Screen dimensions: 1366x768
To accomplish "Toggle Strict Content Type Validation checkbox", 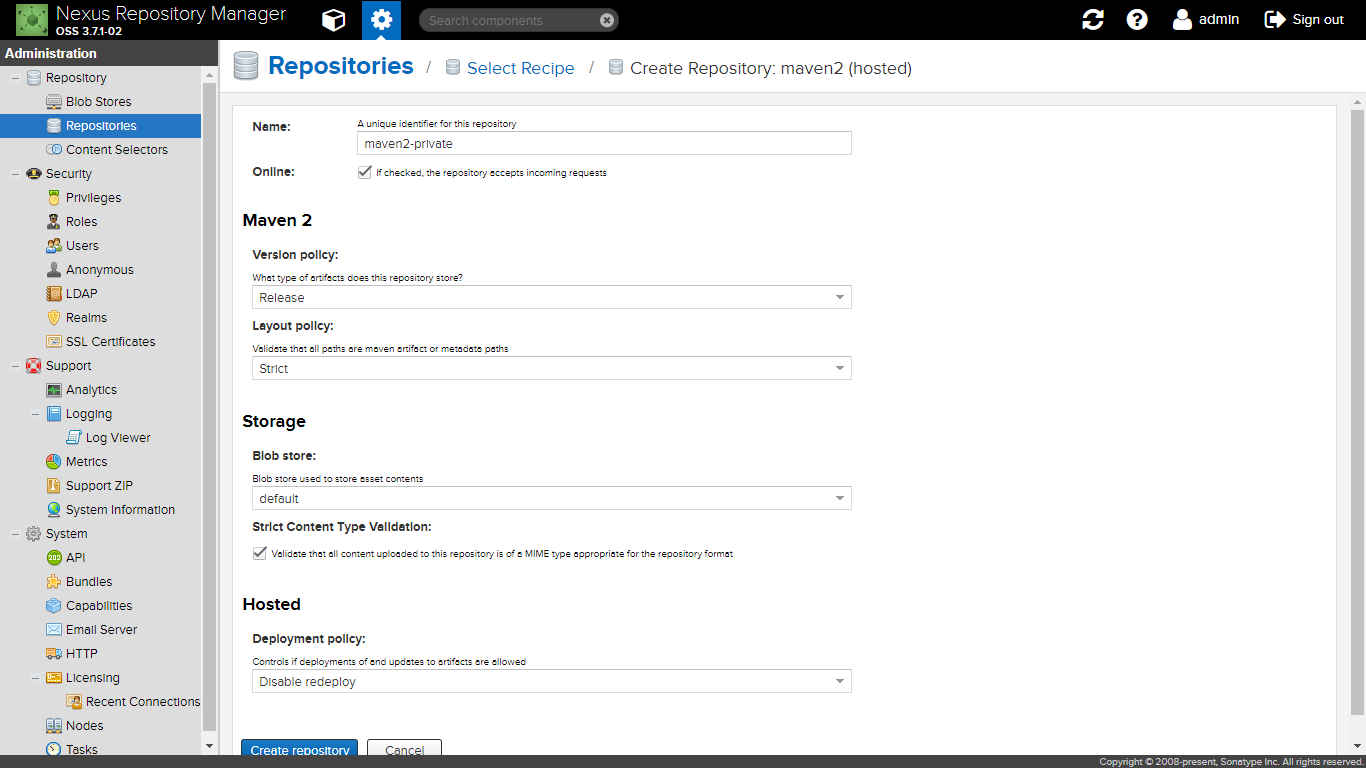I will click(x=260, y=553).
